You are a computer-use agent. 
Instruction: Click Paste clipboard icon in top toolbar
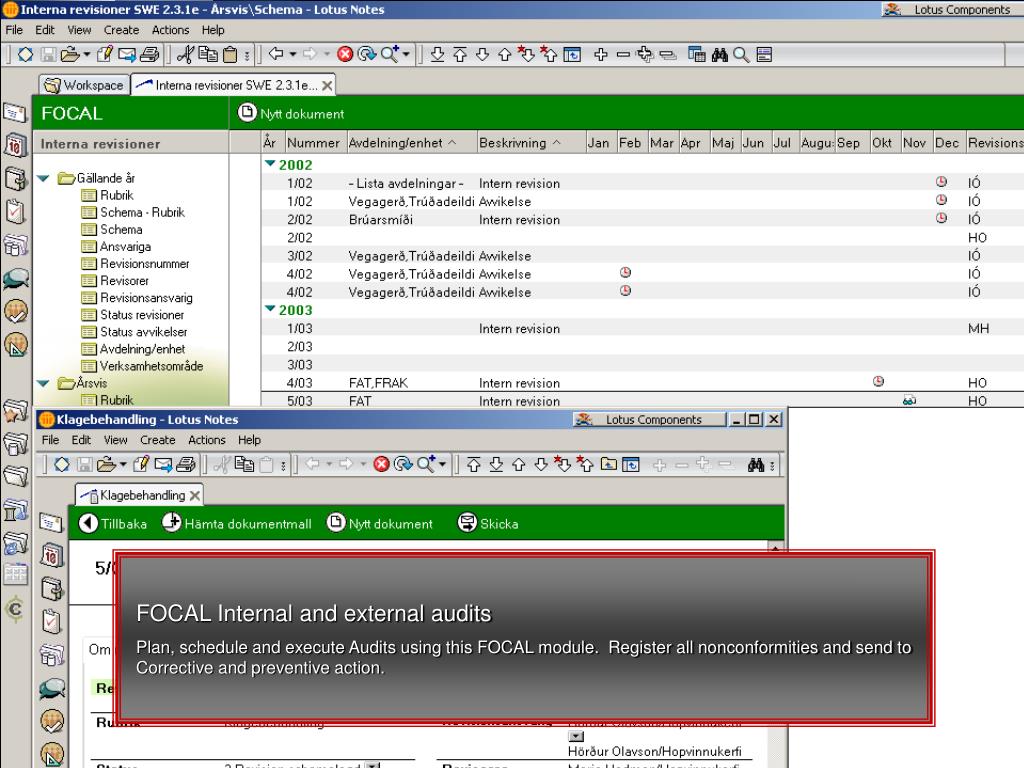(230, 54)
